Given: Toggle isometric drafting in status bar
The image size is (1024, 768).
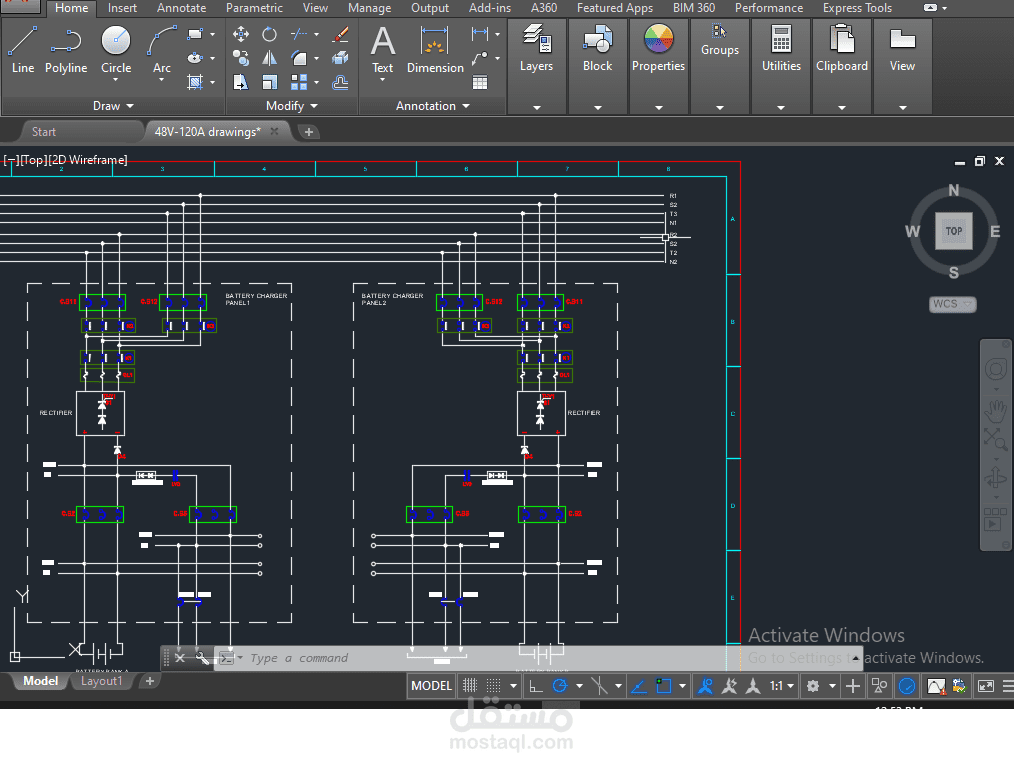Looking at the screenshot, I should 599,686.
